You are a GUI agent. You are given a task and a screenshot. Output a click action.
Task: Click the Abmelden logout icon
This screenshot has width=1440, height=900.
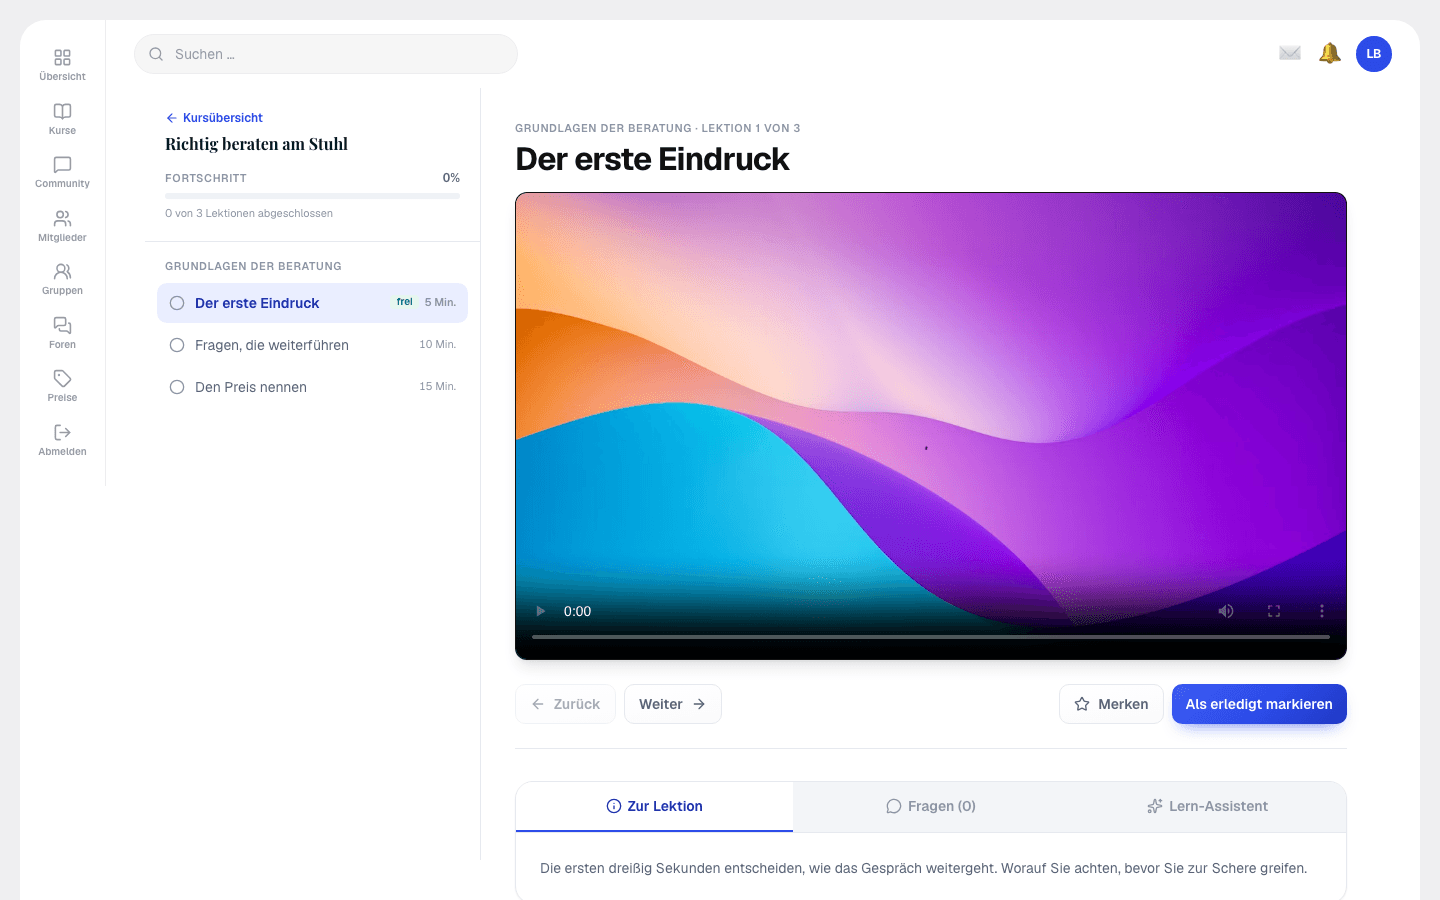tap(62, 432)
